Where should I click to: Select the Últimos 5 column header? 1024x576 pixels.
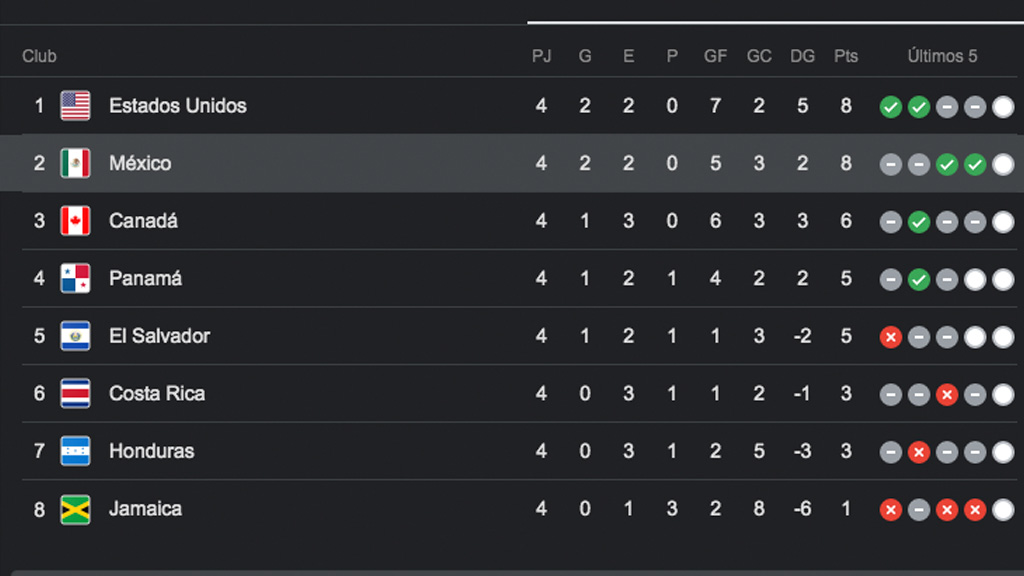point(942,56)
